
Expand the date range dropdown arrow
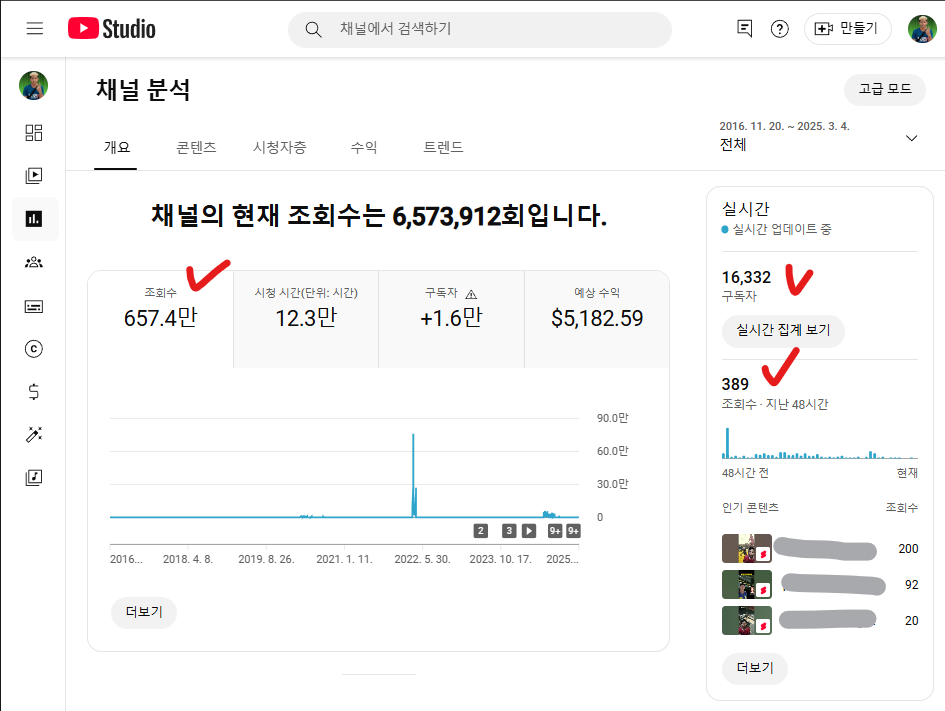[911, 138]
